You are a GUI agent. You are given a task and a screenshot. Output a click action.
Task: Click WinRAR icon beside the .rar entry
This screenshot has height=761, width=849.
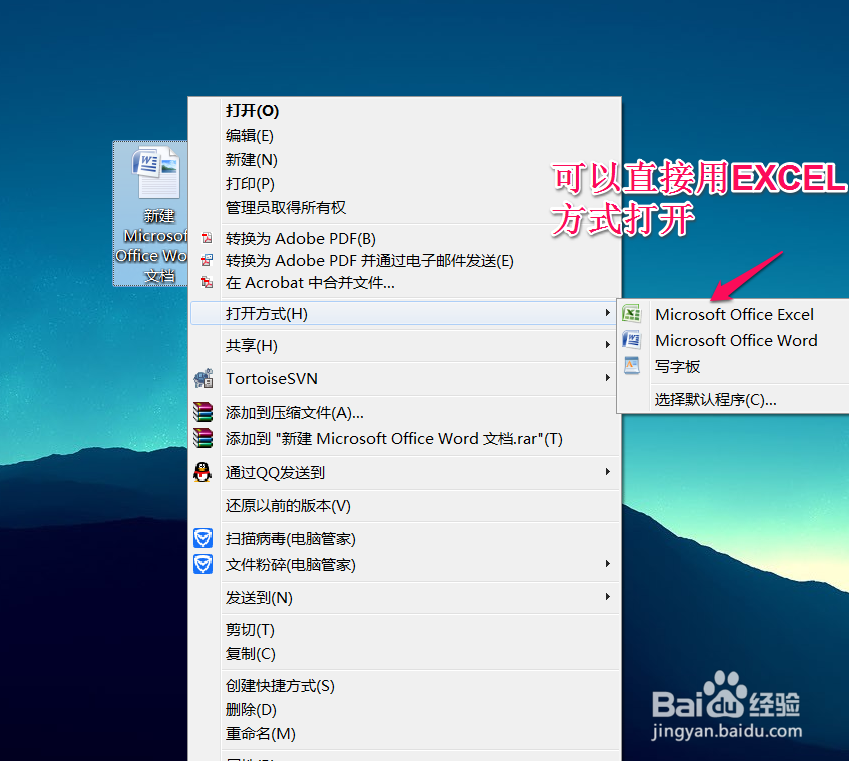tap(203, 438)
